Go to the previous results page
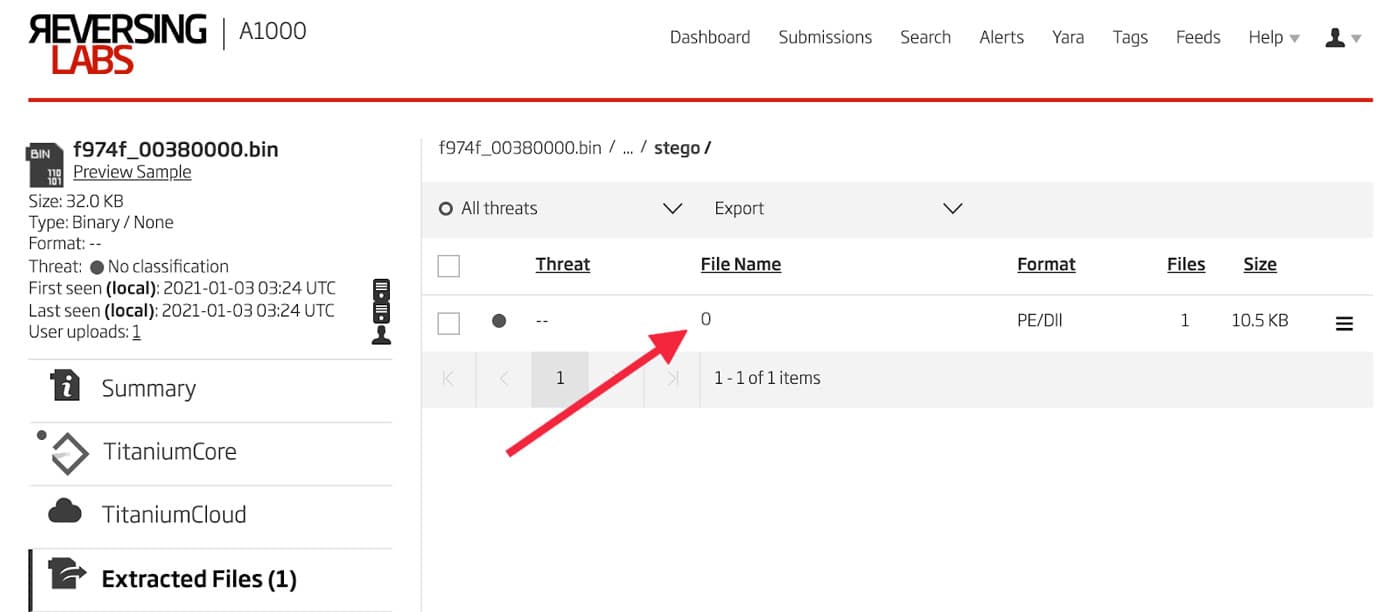 (504, 378)
